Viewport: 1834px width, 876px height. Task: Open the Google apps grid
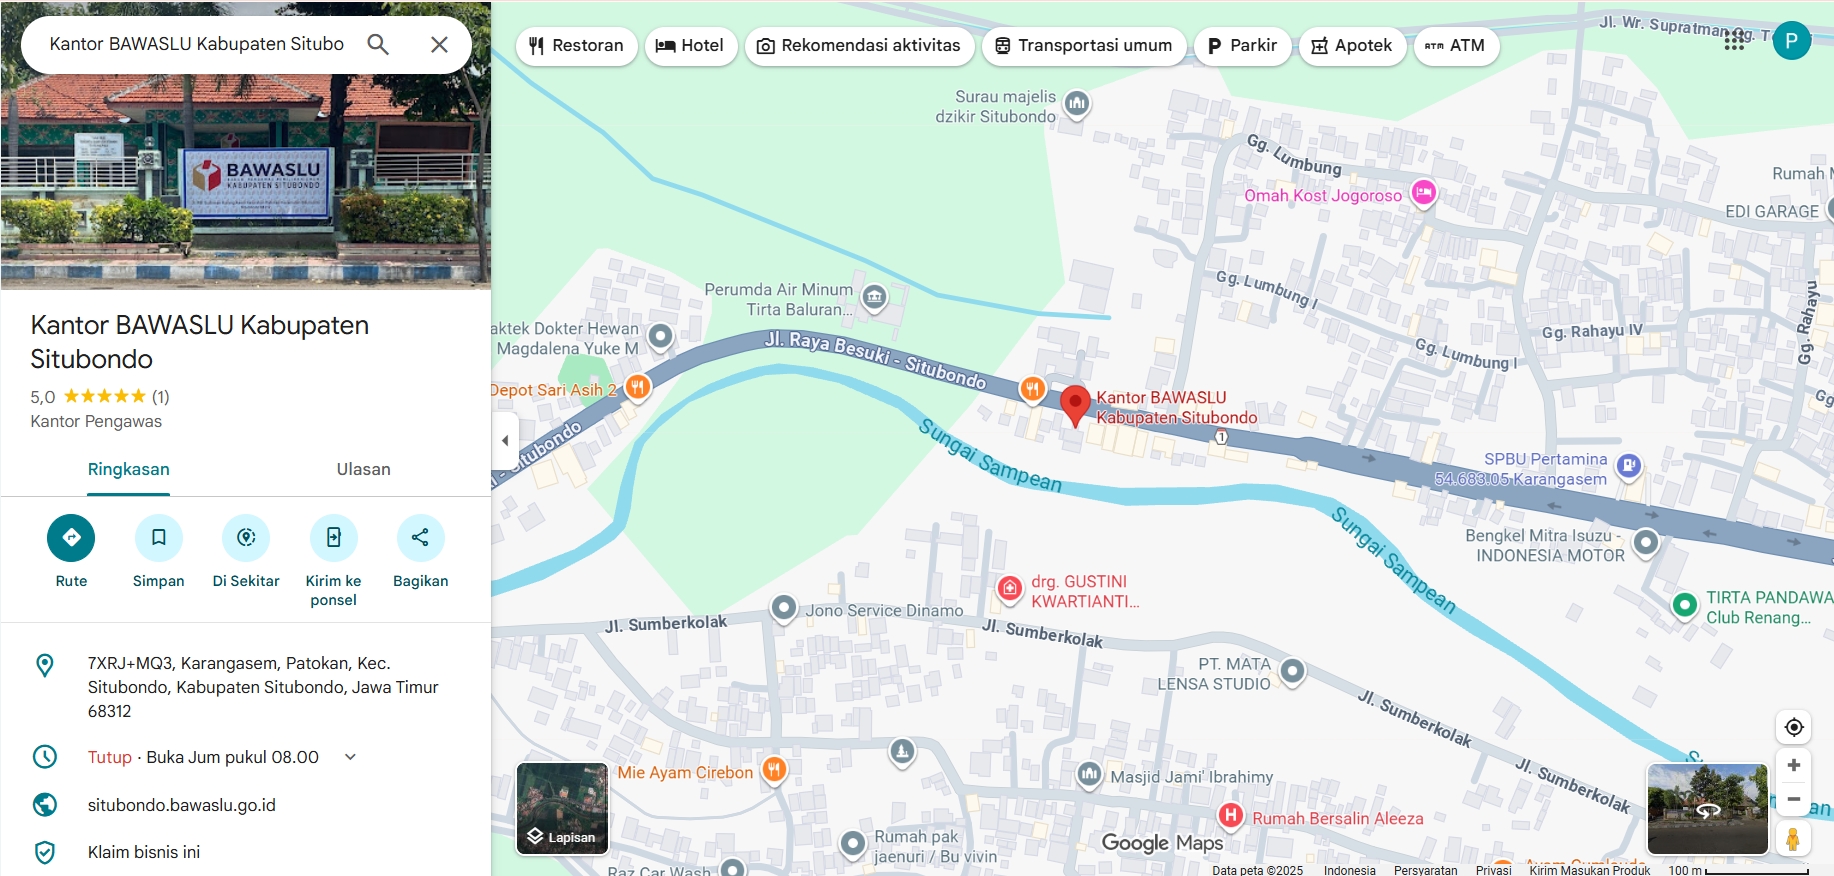tap(1734, 41)
